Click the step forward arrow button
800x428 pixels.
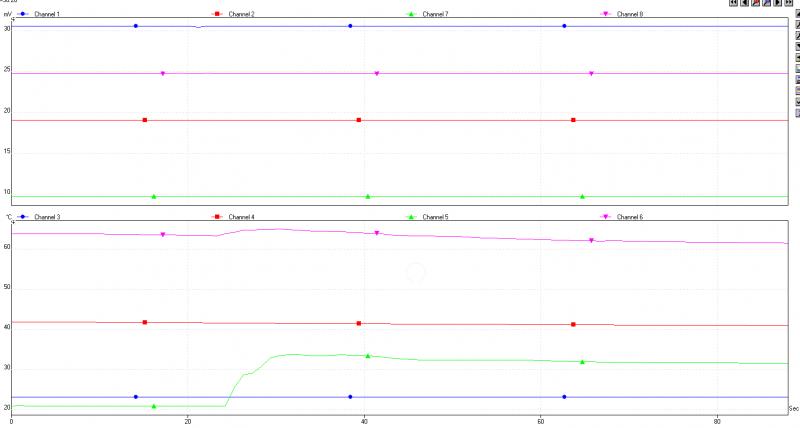[x=777, y=4]
